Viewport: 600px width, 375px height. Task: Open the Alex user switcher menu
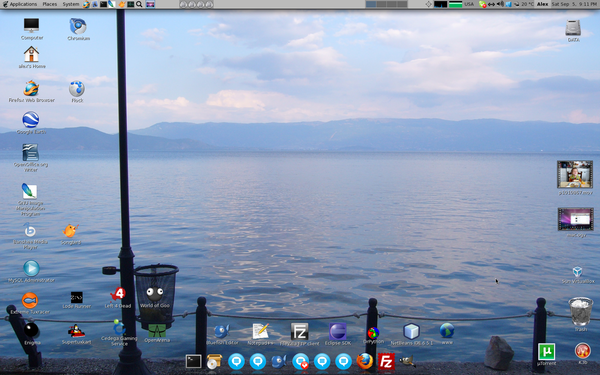pyautogui.click(x=542, y=4)
